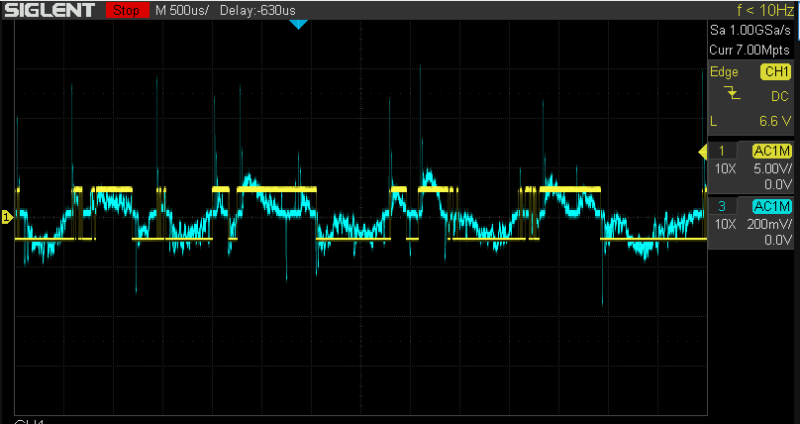Click the blue trigger position marker at top
Viewport: 800px width, 424px height.
click(x=297, y=23)
